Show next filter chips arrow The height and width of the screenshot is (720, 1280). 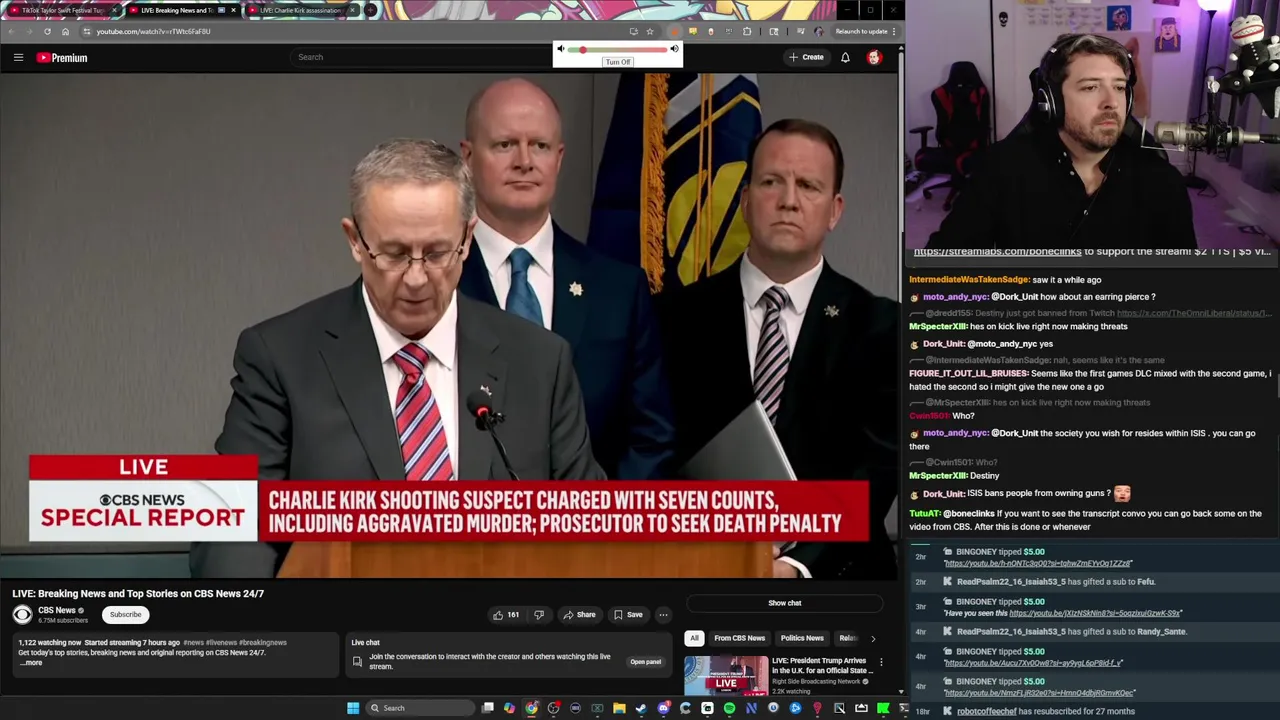coord(873,638)
